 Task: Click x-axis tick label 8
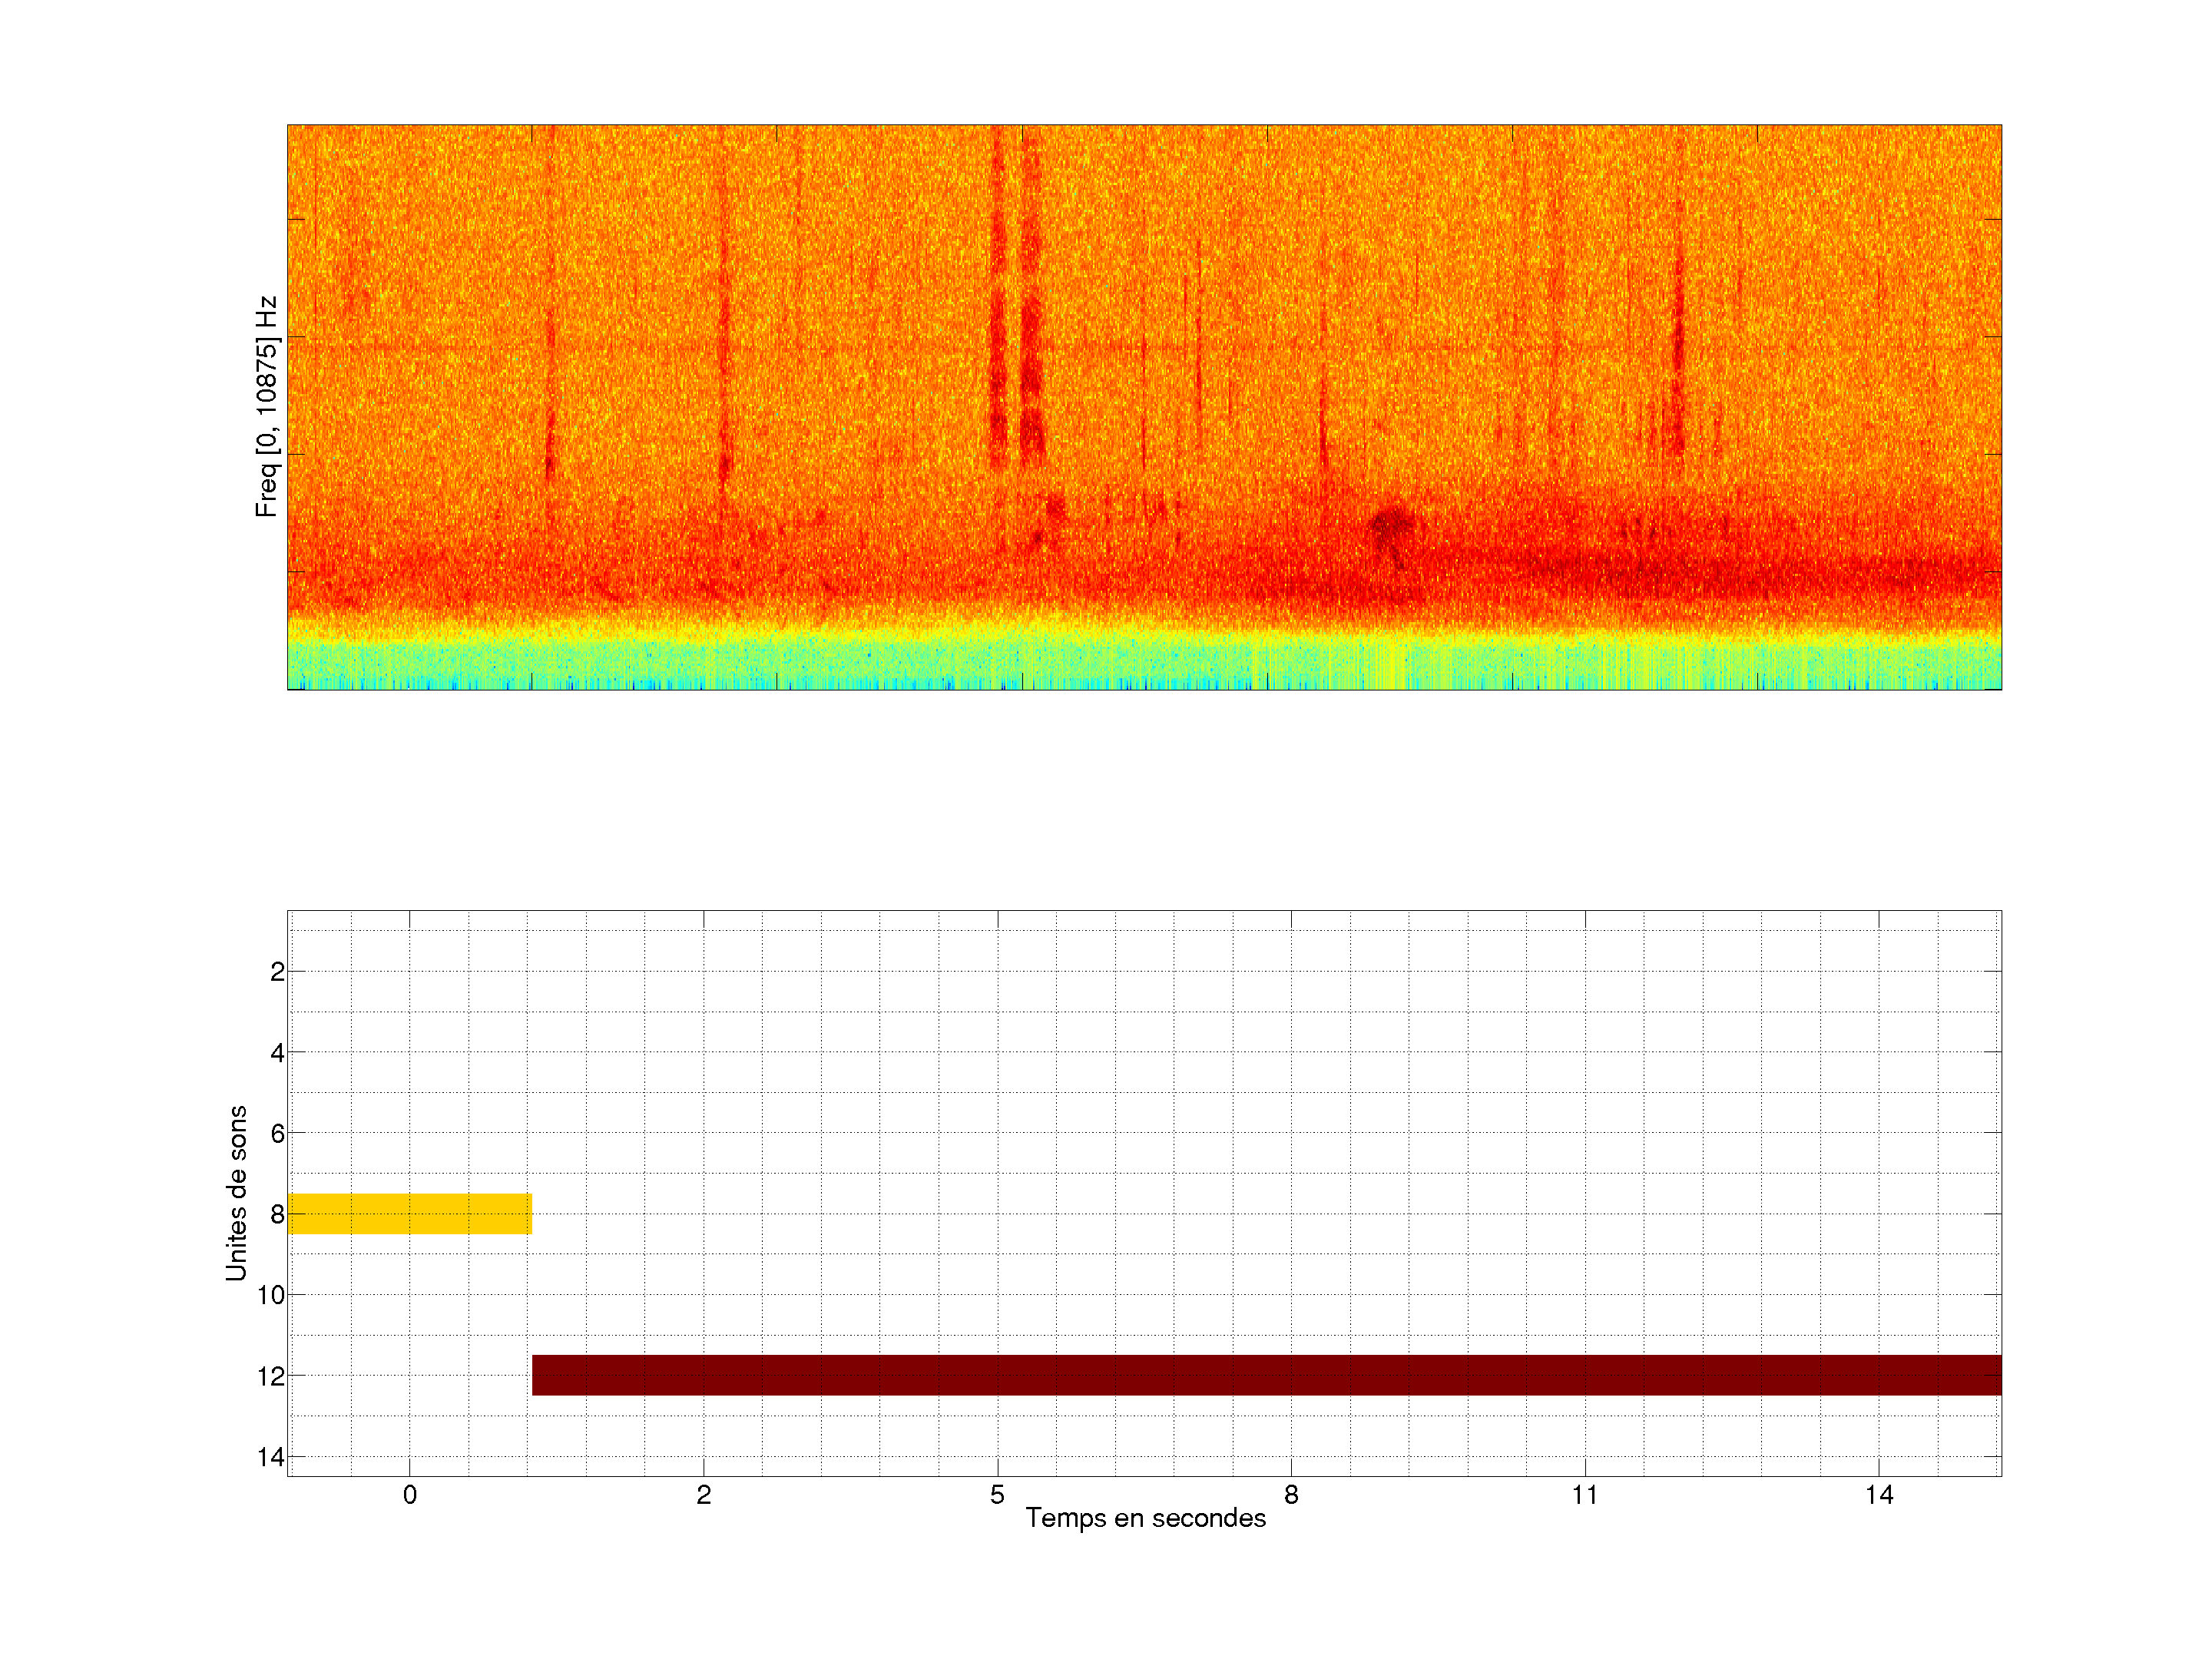point(1291,1495)
